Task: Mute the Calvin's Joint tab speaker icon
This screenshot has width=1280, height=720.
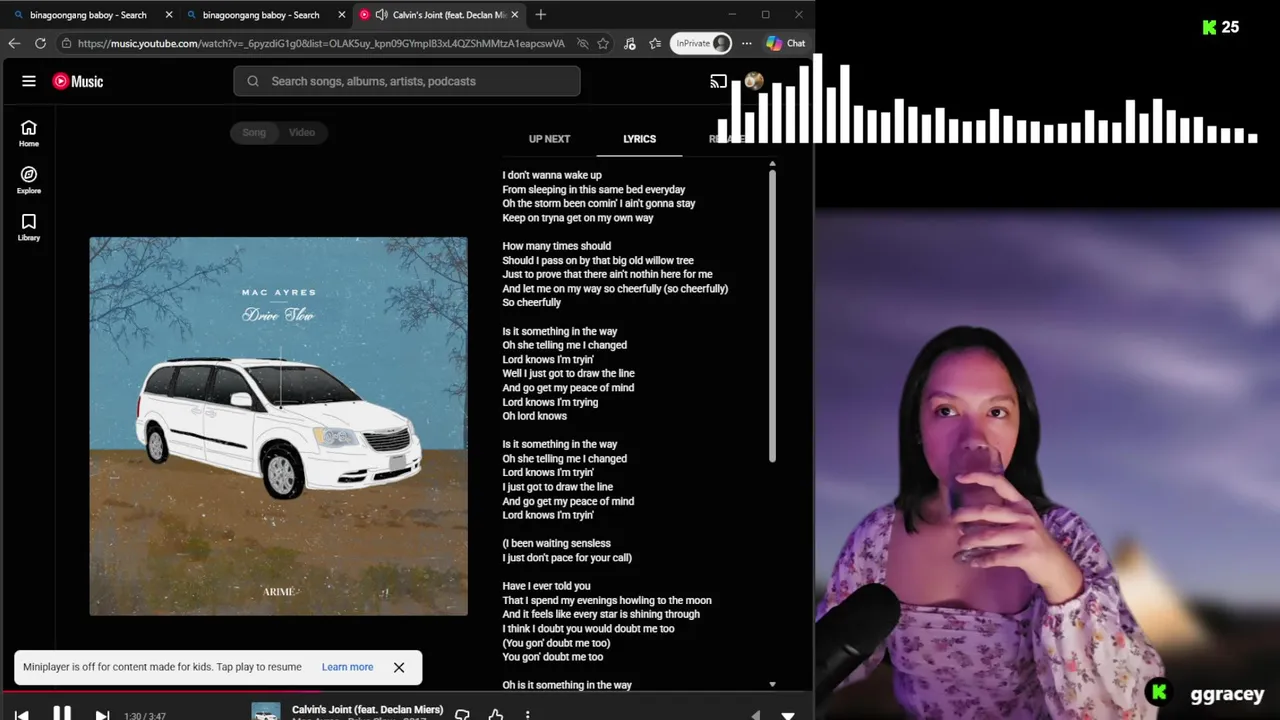Action: [x=381, y=15]
